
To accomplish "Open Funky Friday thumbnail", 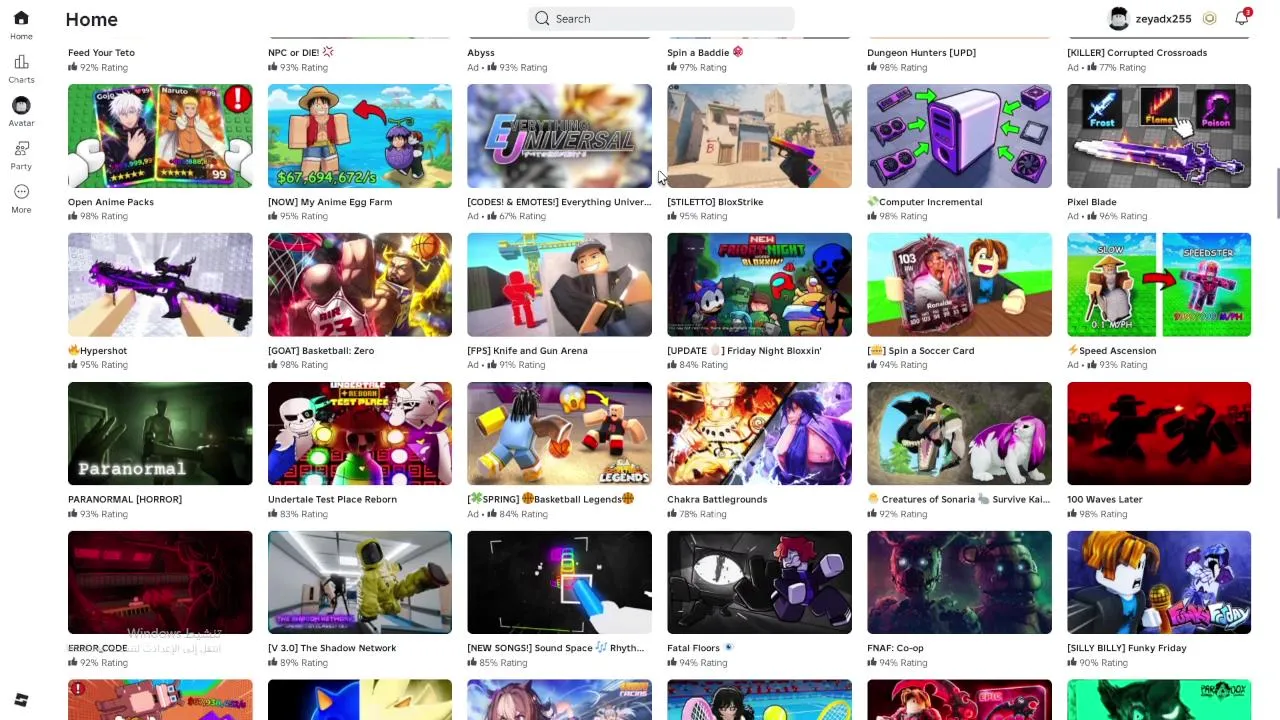I will (1159, 582).
